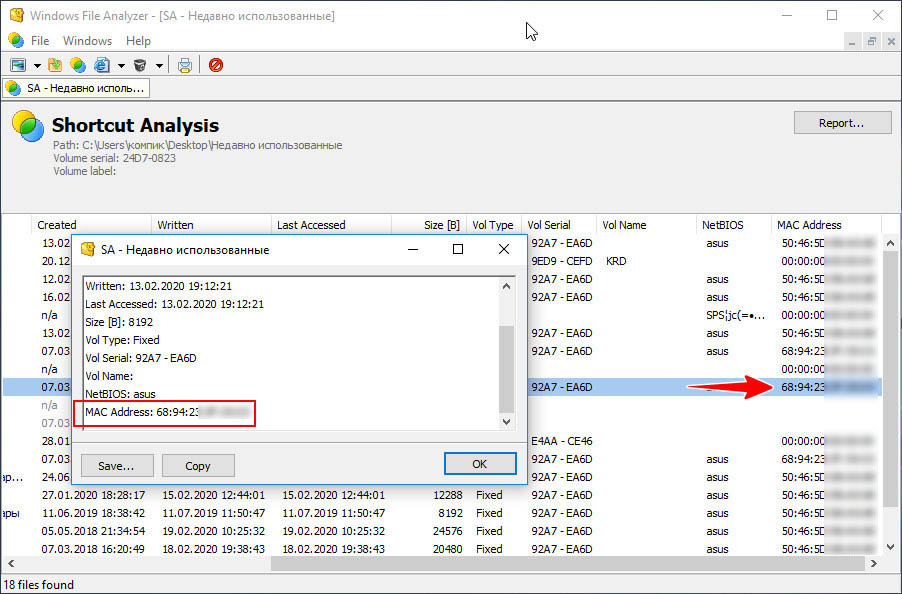Restore the inner MDI child window

tap(872, 41)
